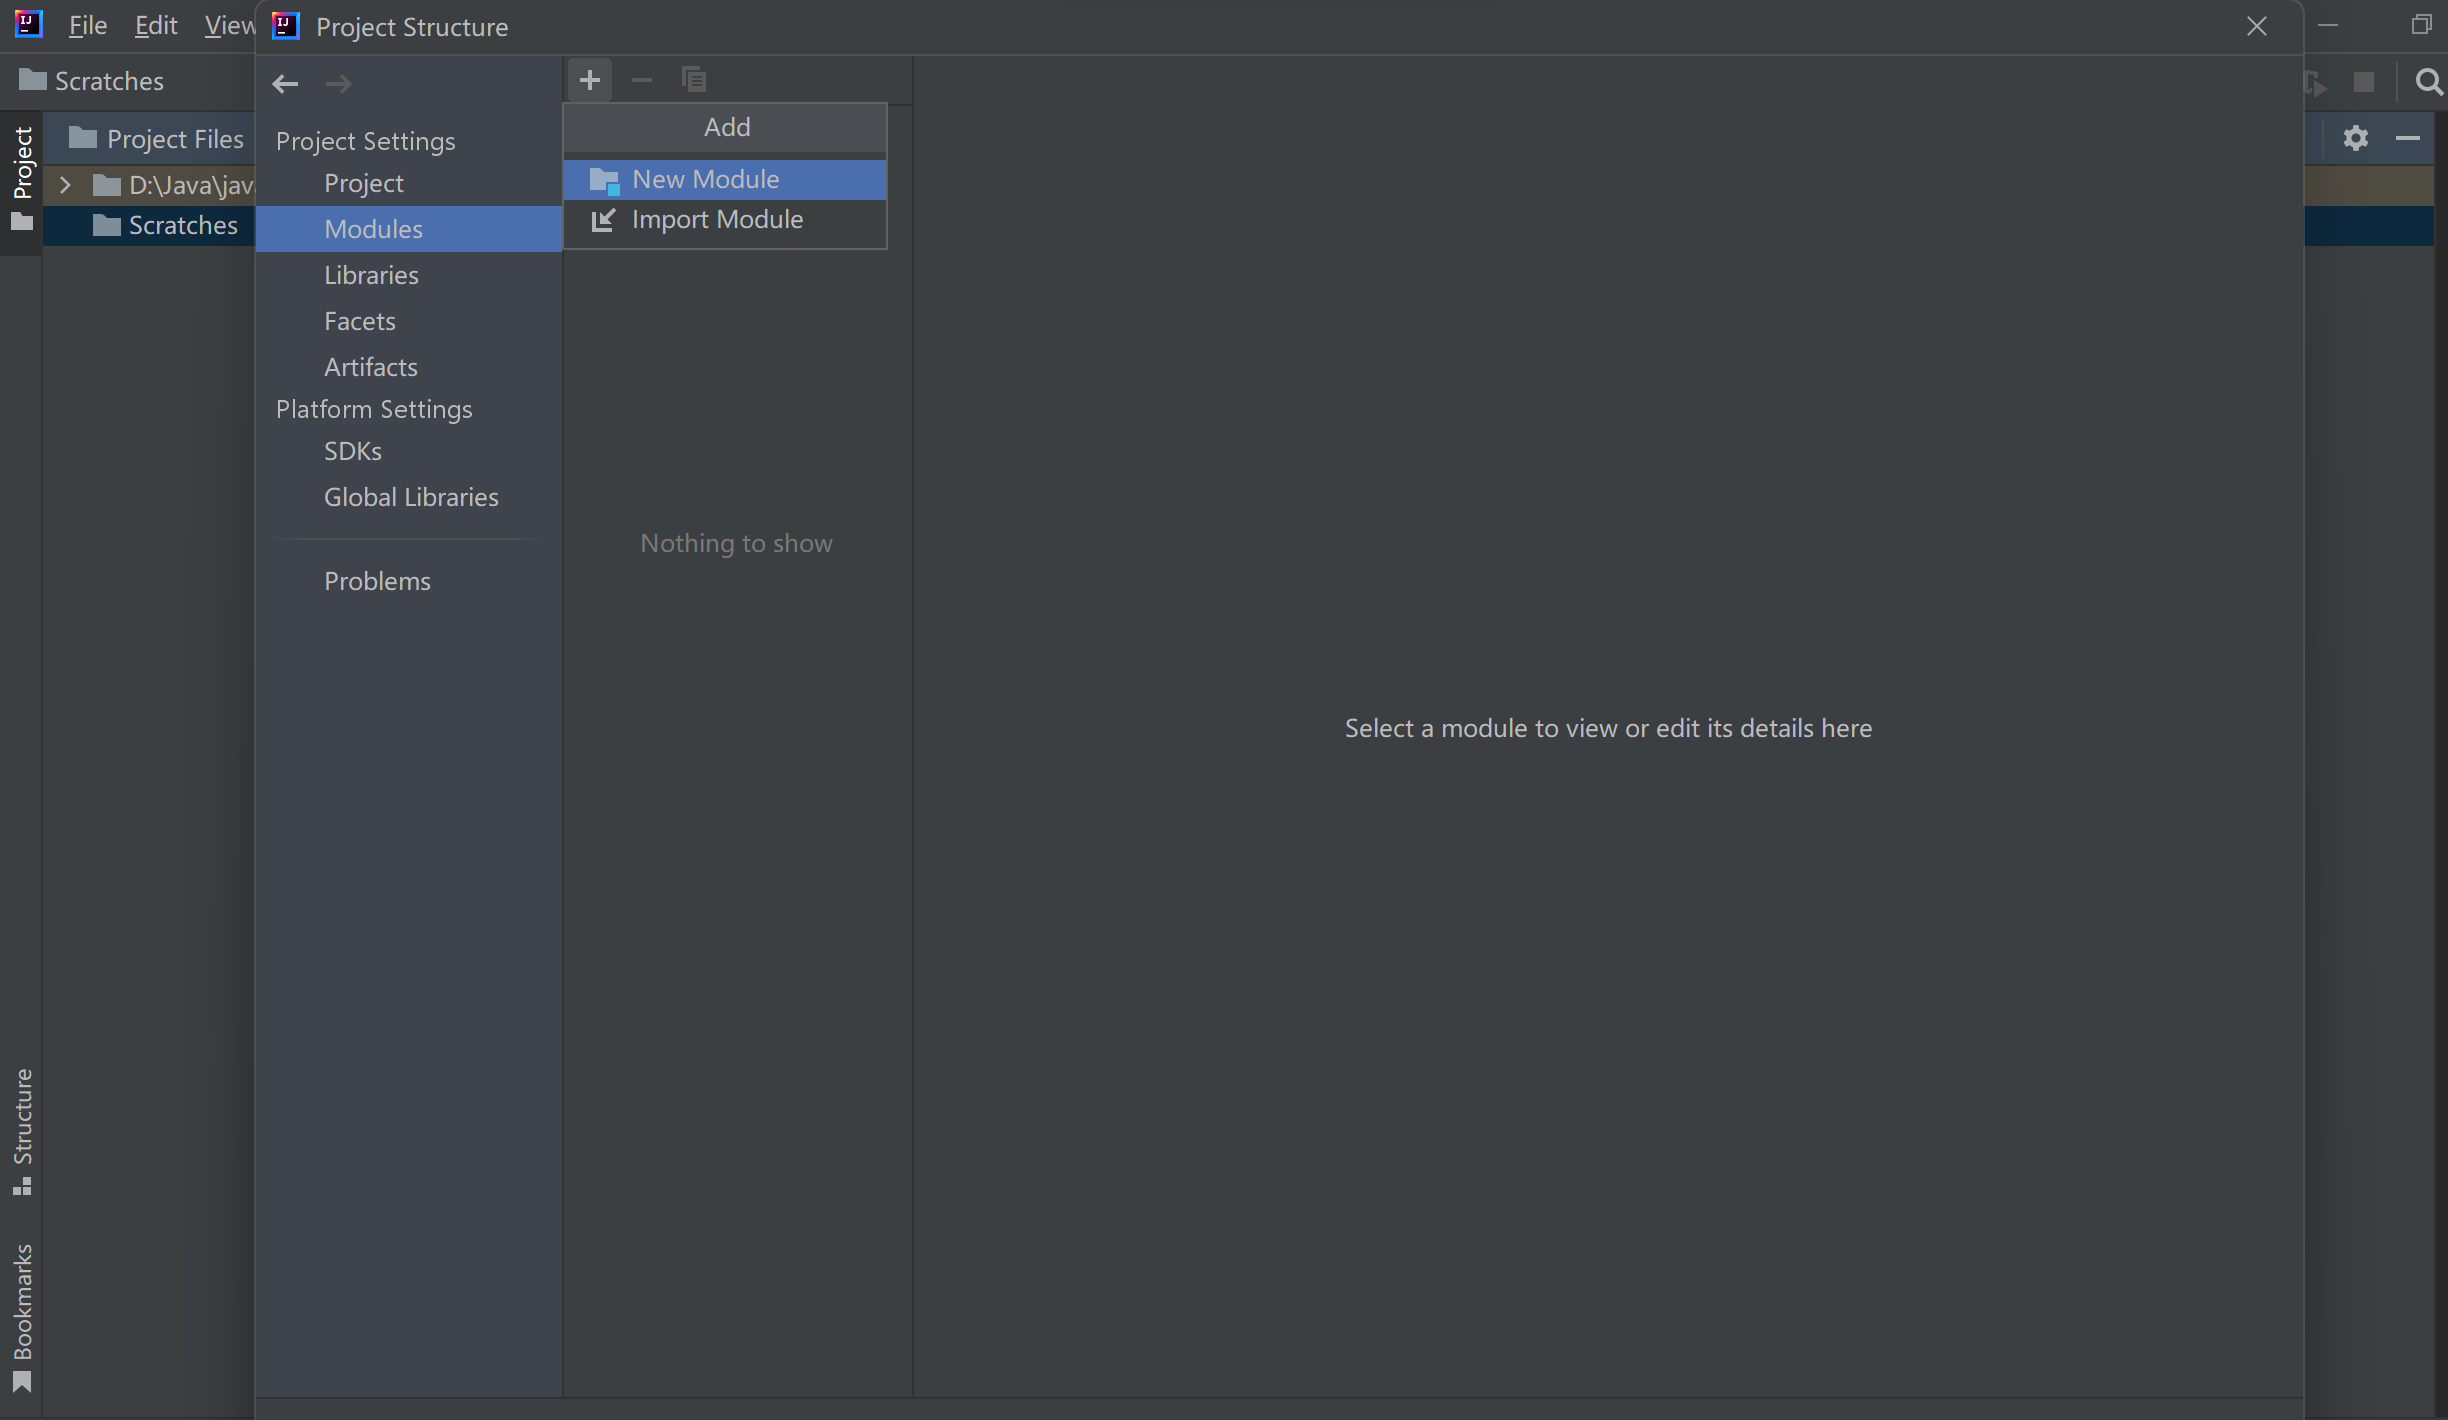Screen dimensions: 2448x1420
Task: Click the plus Add button in toolbar
Action: click(x=590, y=80)
